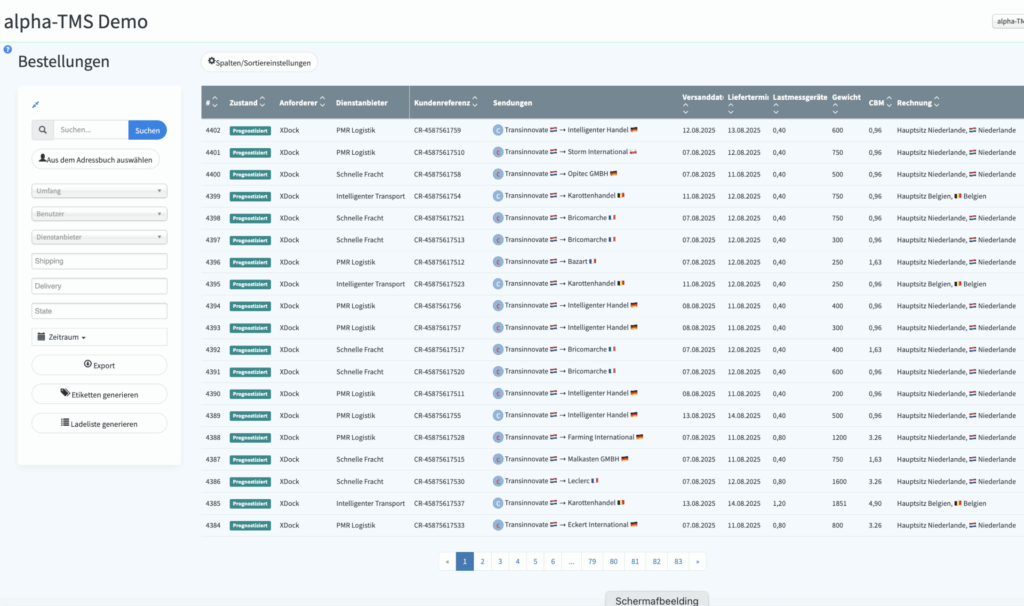Click Opitec GMBH shipment destination
This screenshot has width=1024, height=606.
point(588,174)
